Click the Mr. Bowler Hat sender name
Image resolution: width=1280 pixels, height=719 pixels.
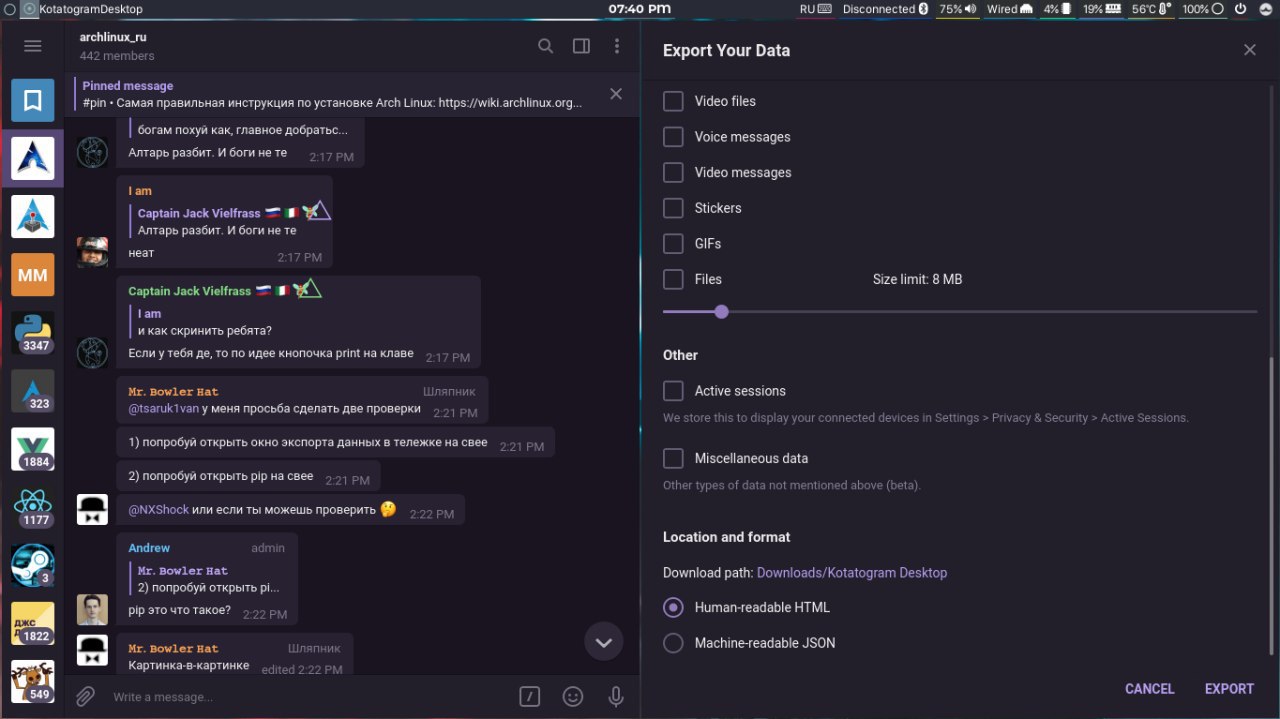[x=173, y=391]
